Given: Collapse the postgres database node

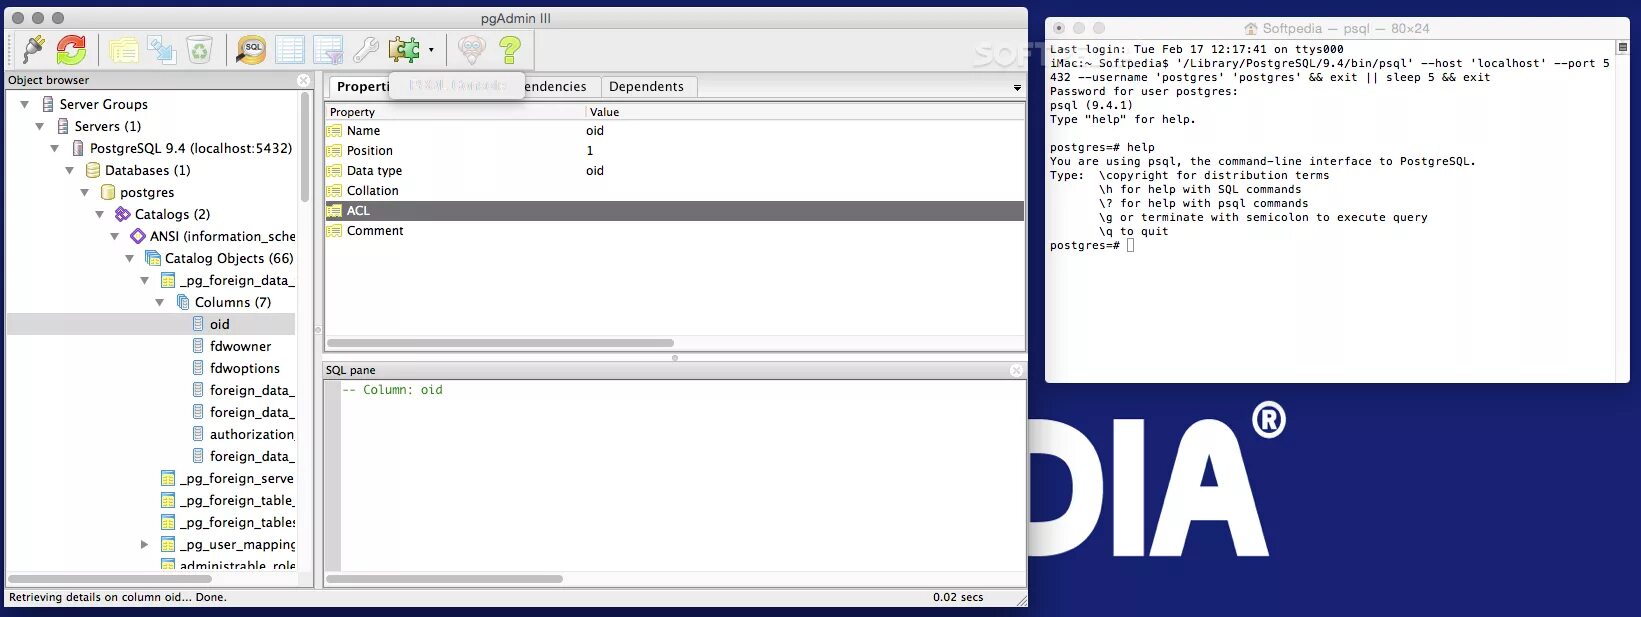Looking at the screenshot, I should [84, 192].
